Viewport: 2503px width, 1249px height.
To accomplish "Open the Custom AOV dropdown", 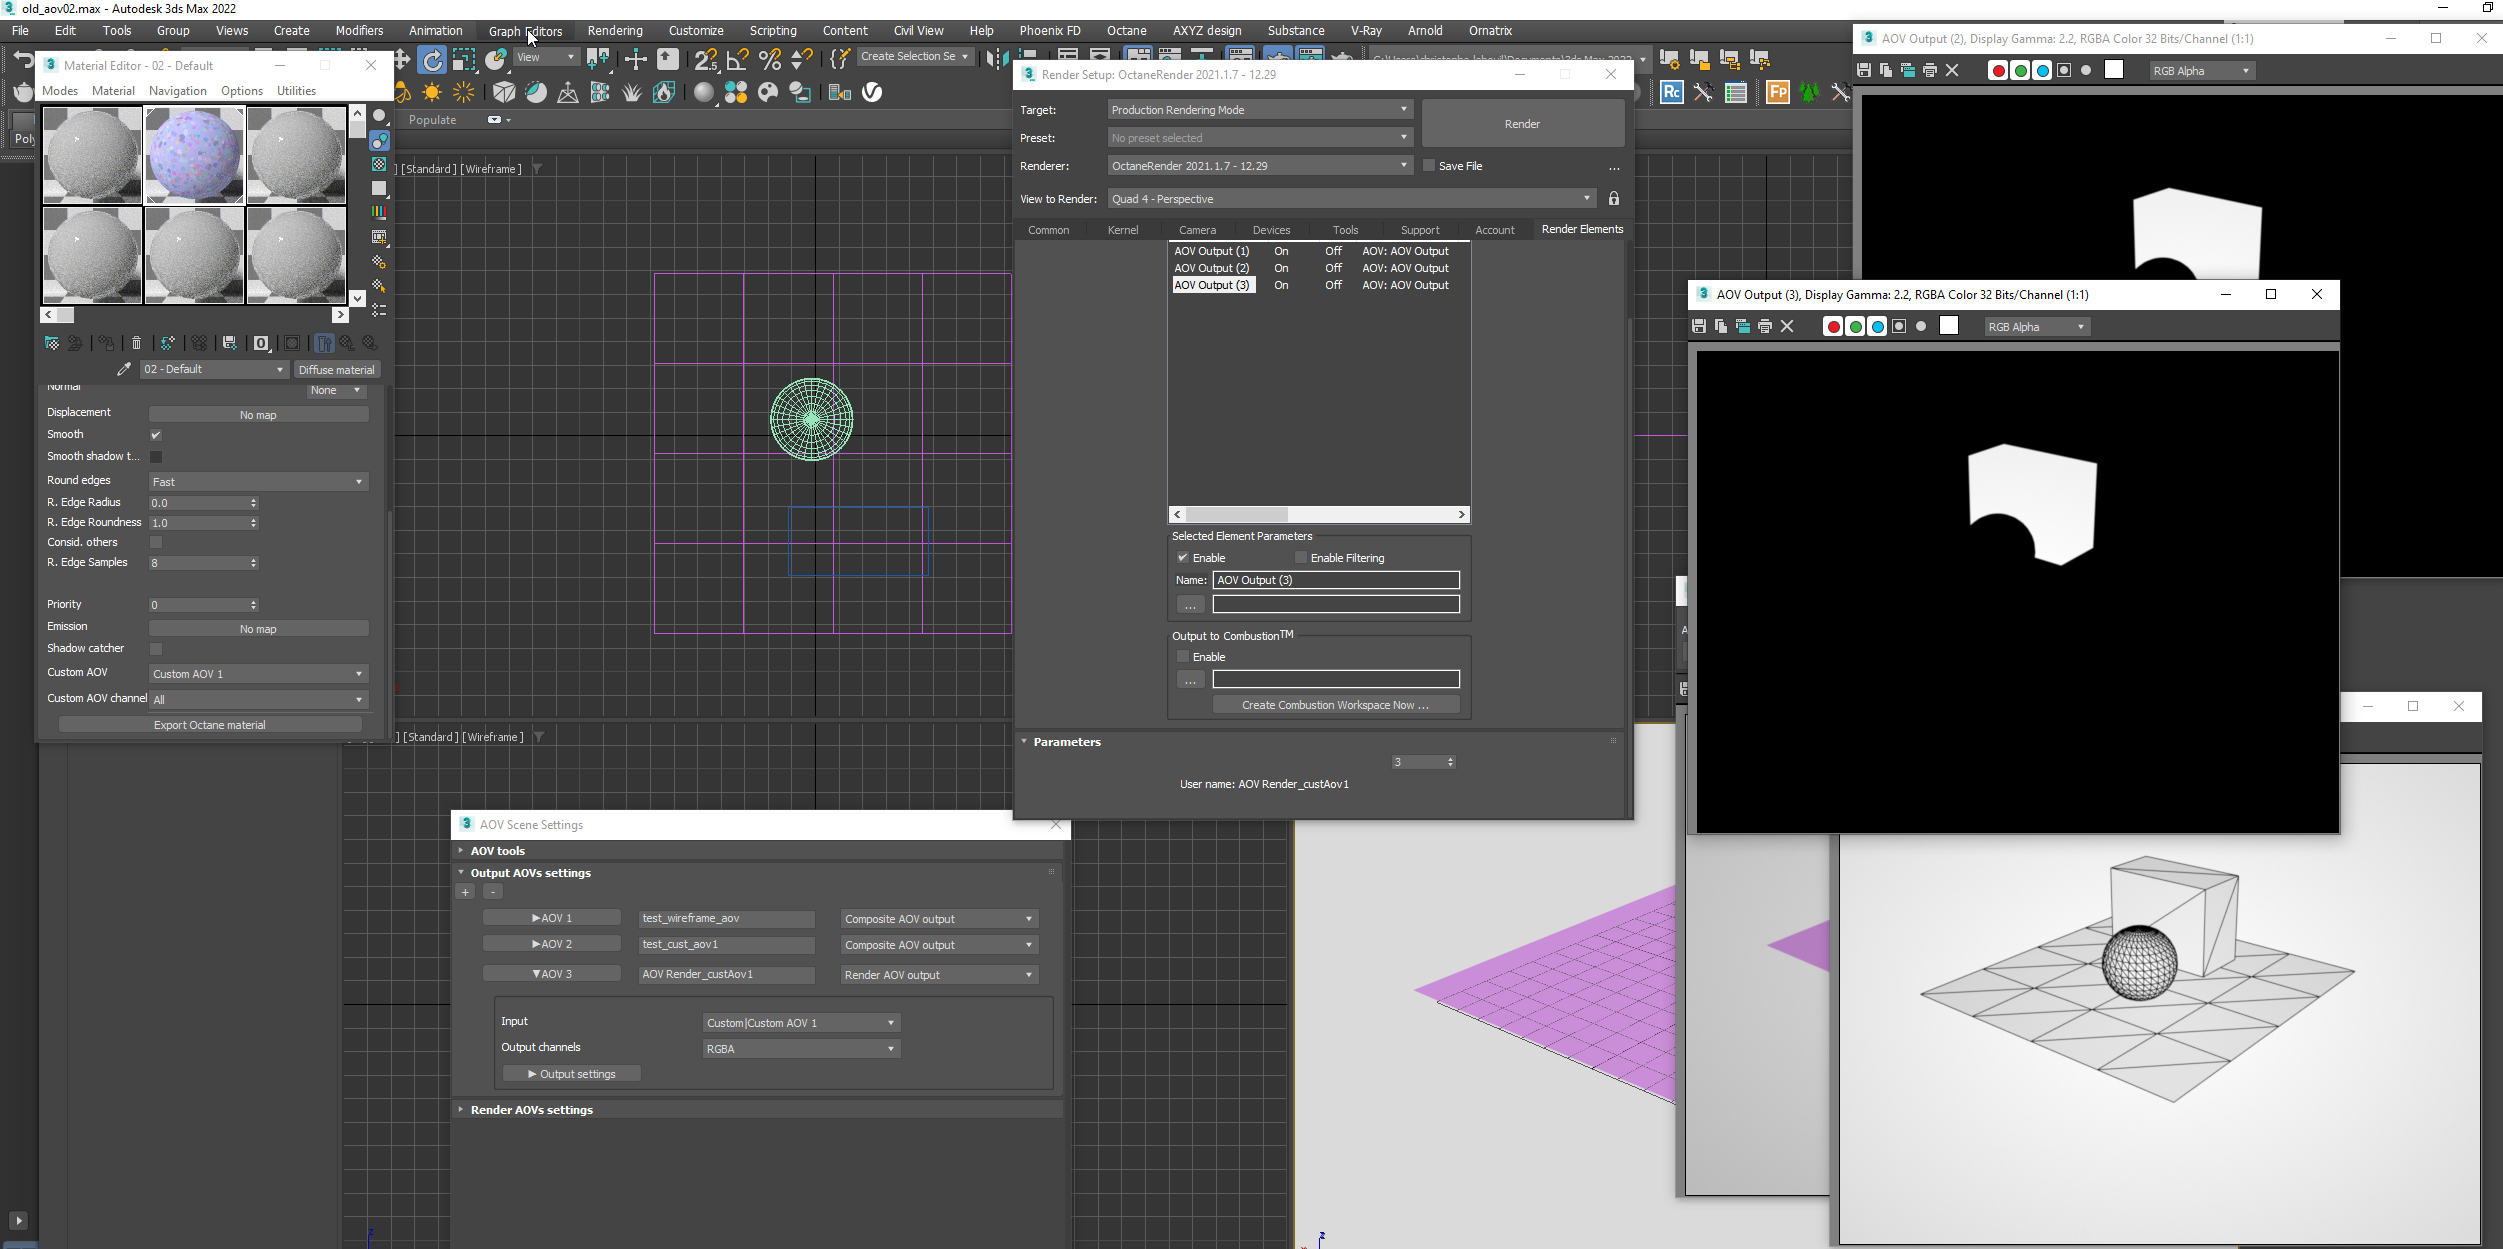I will 258,674.
